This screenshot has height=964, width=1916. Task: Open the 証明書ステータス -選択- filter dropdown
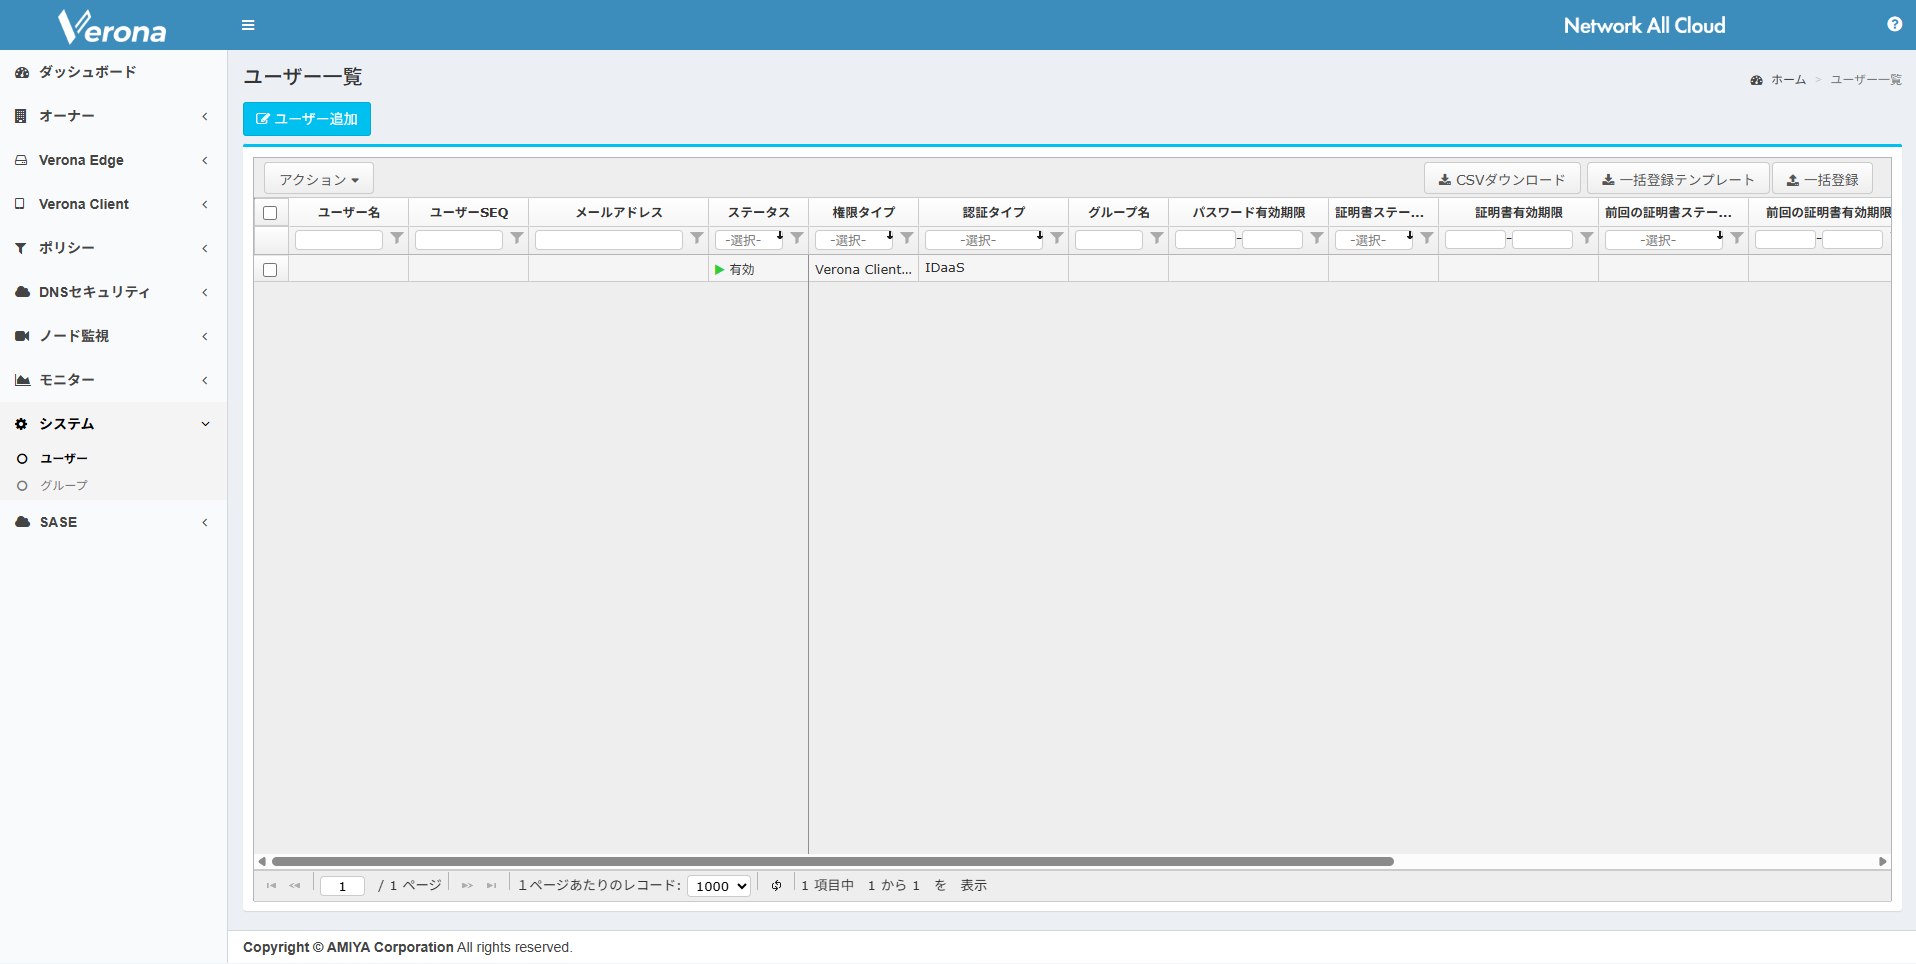click(x=1374, y=239)
